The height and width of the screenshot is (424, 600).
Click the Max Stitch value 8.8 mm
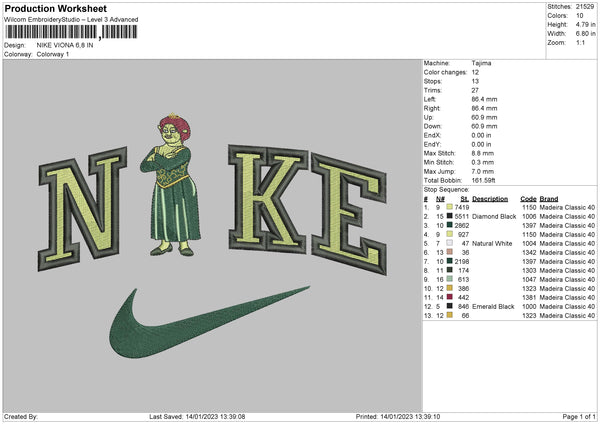483,153
